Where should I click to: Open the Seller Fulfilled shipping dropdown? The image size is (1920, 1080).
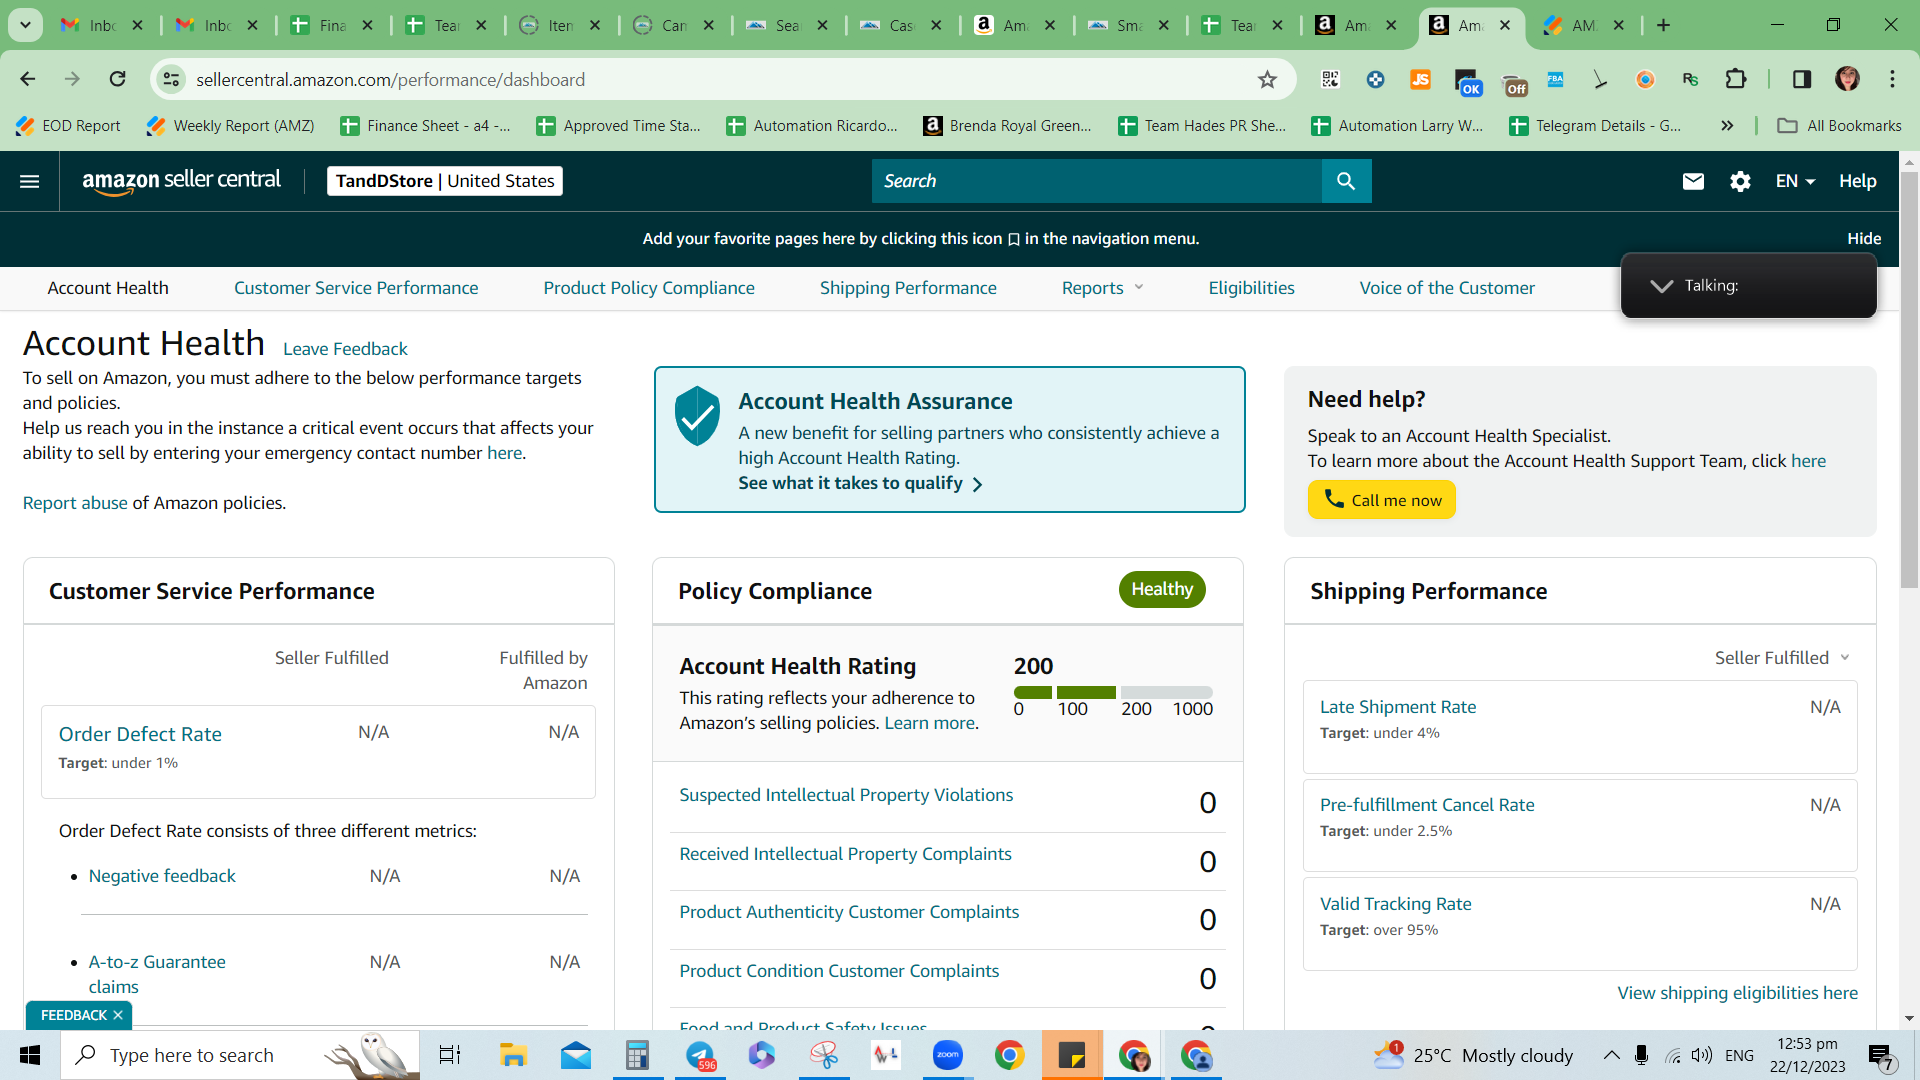click(1782, 657)
